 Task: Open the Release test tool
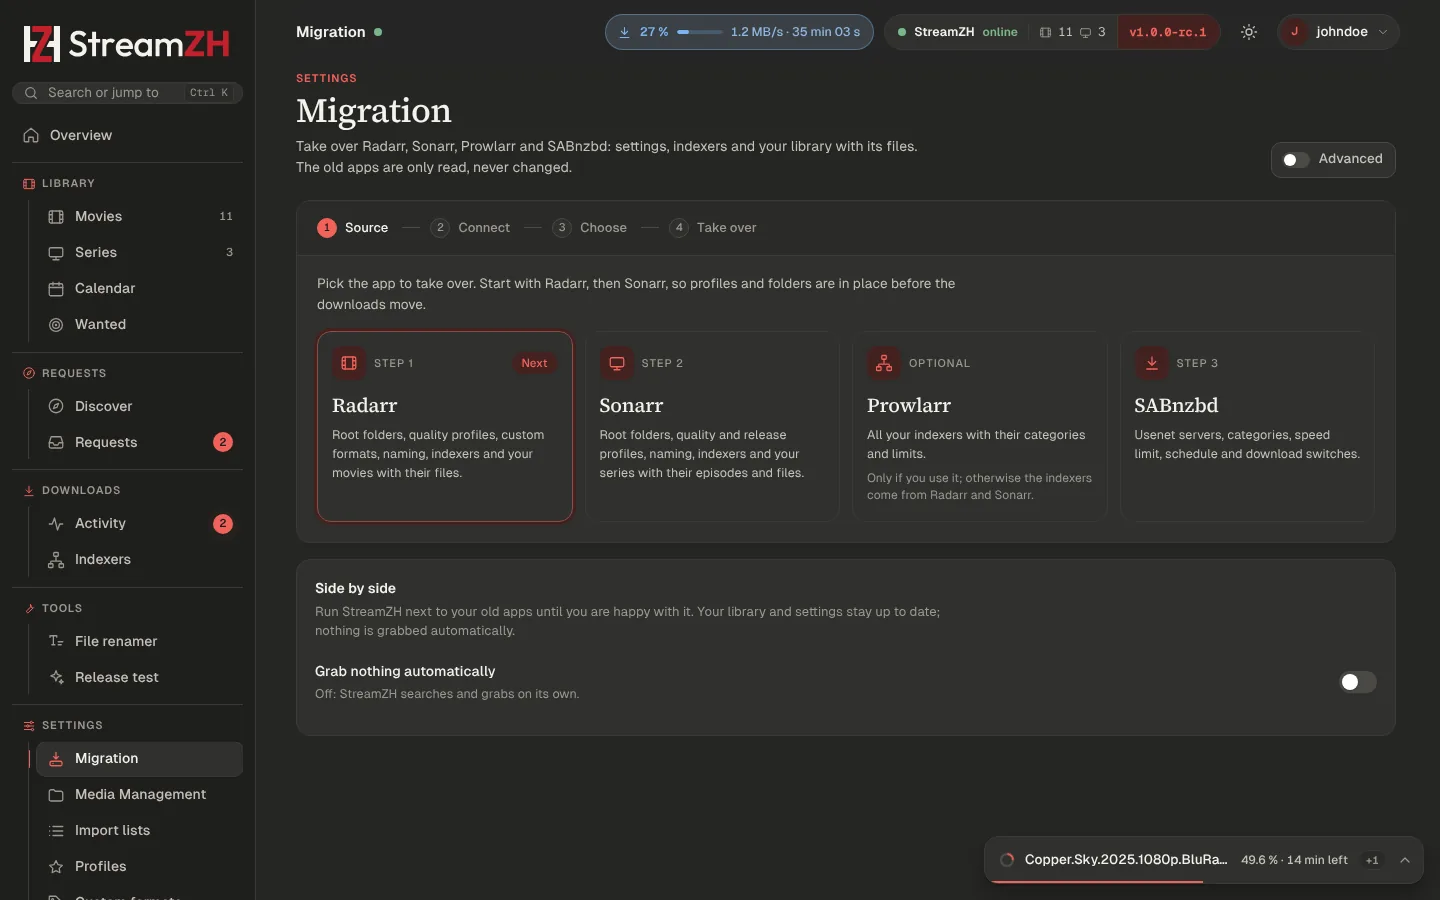(139, 677)
